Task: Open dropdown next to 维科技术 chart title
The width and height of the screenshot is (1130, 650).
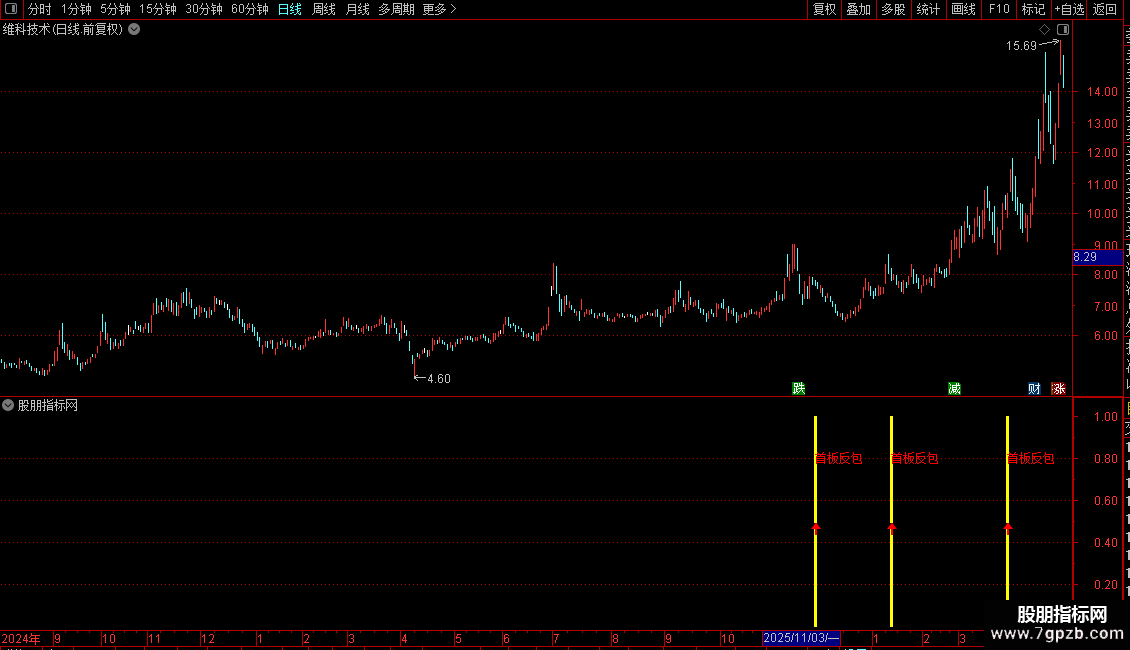Action: coord(134,30)
